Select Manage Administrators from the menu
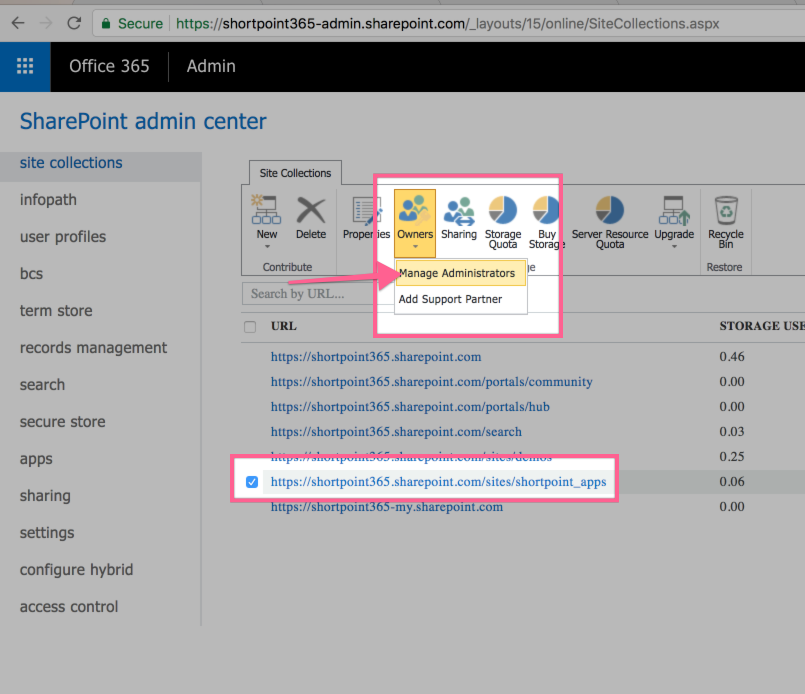The image size is (805, 694). [x=460, y=272]
